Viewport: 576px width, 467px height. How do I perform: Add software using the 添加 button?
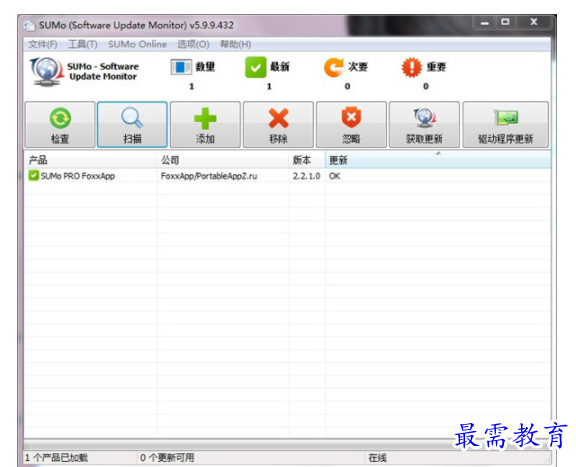[x=205, y=125]
